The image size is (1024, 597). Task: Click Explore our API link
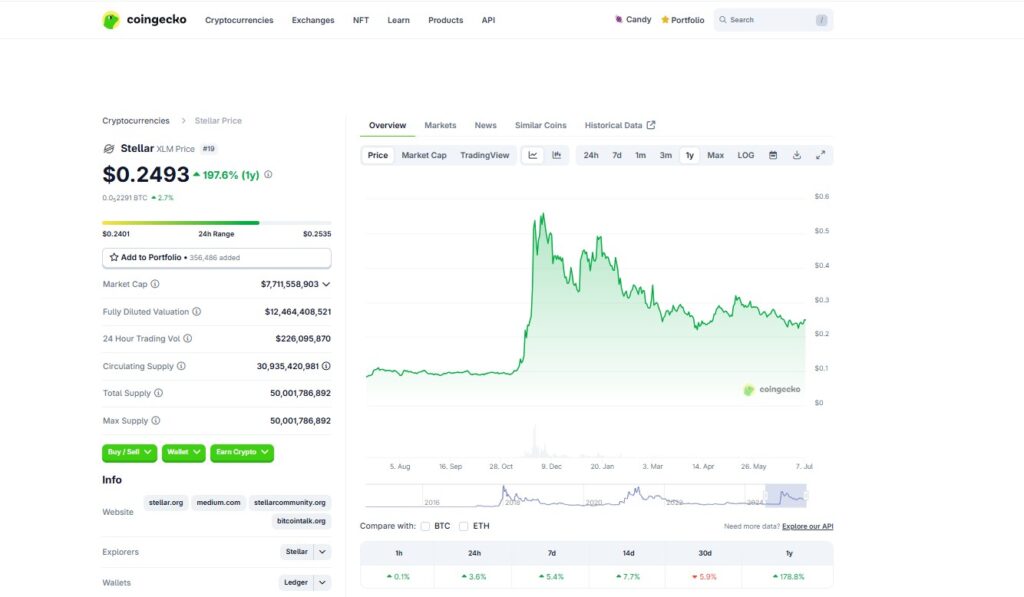click(807, 526)
